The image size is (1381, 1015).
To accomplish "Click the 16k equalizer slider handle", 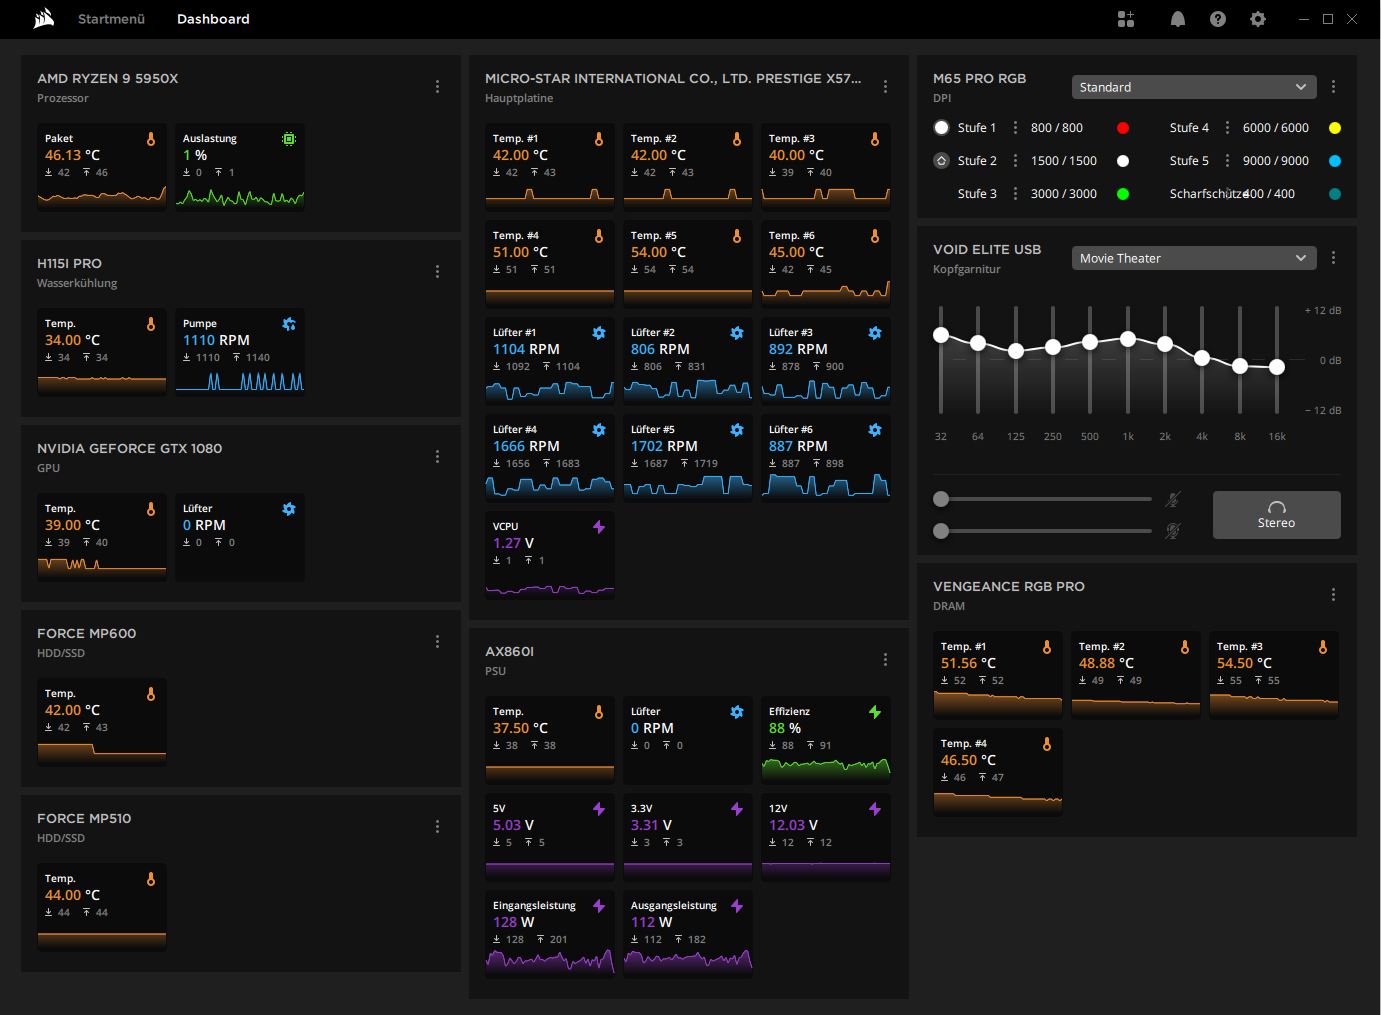I will coord(1277,367).
